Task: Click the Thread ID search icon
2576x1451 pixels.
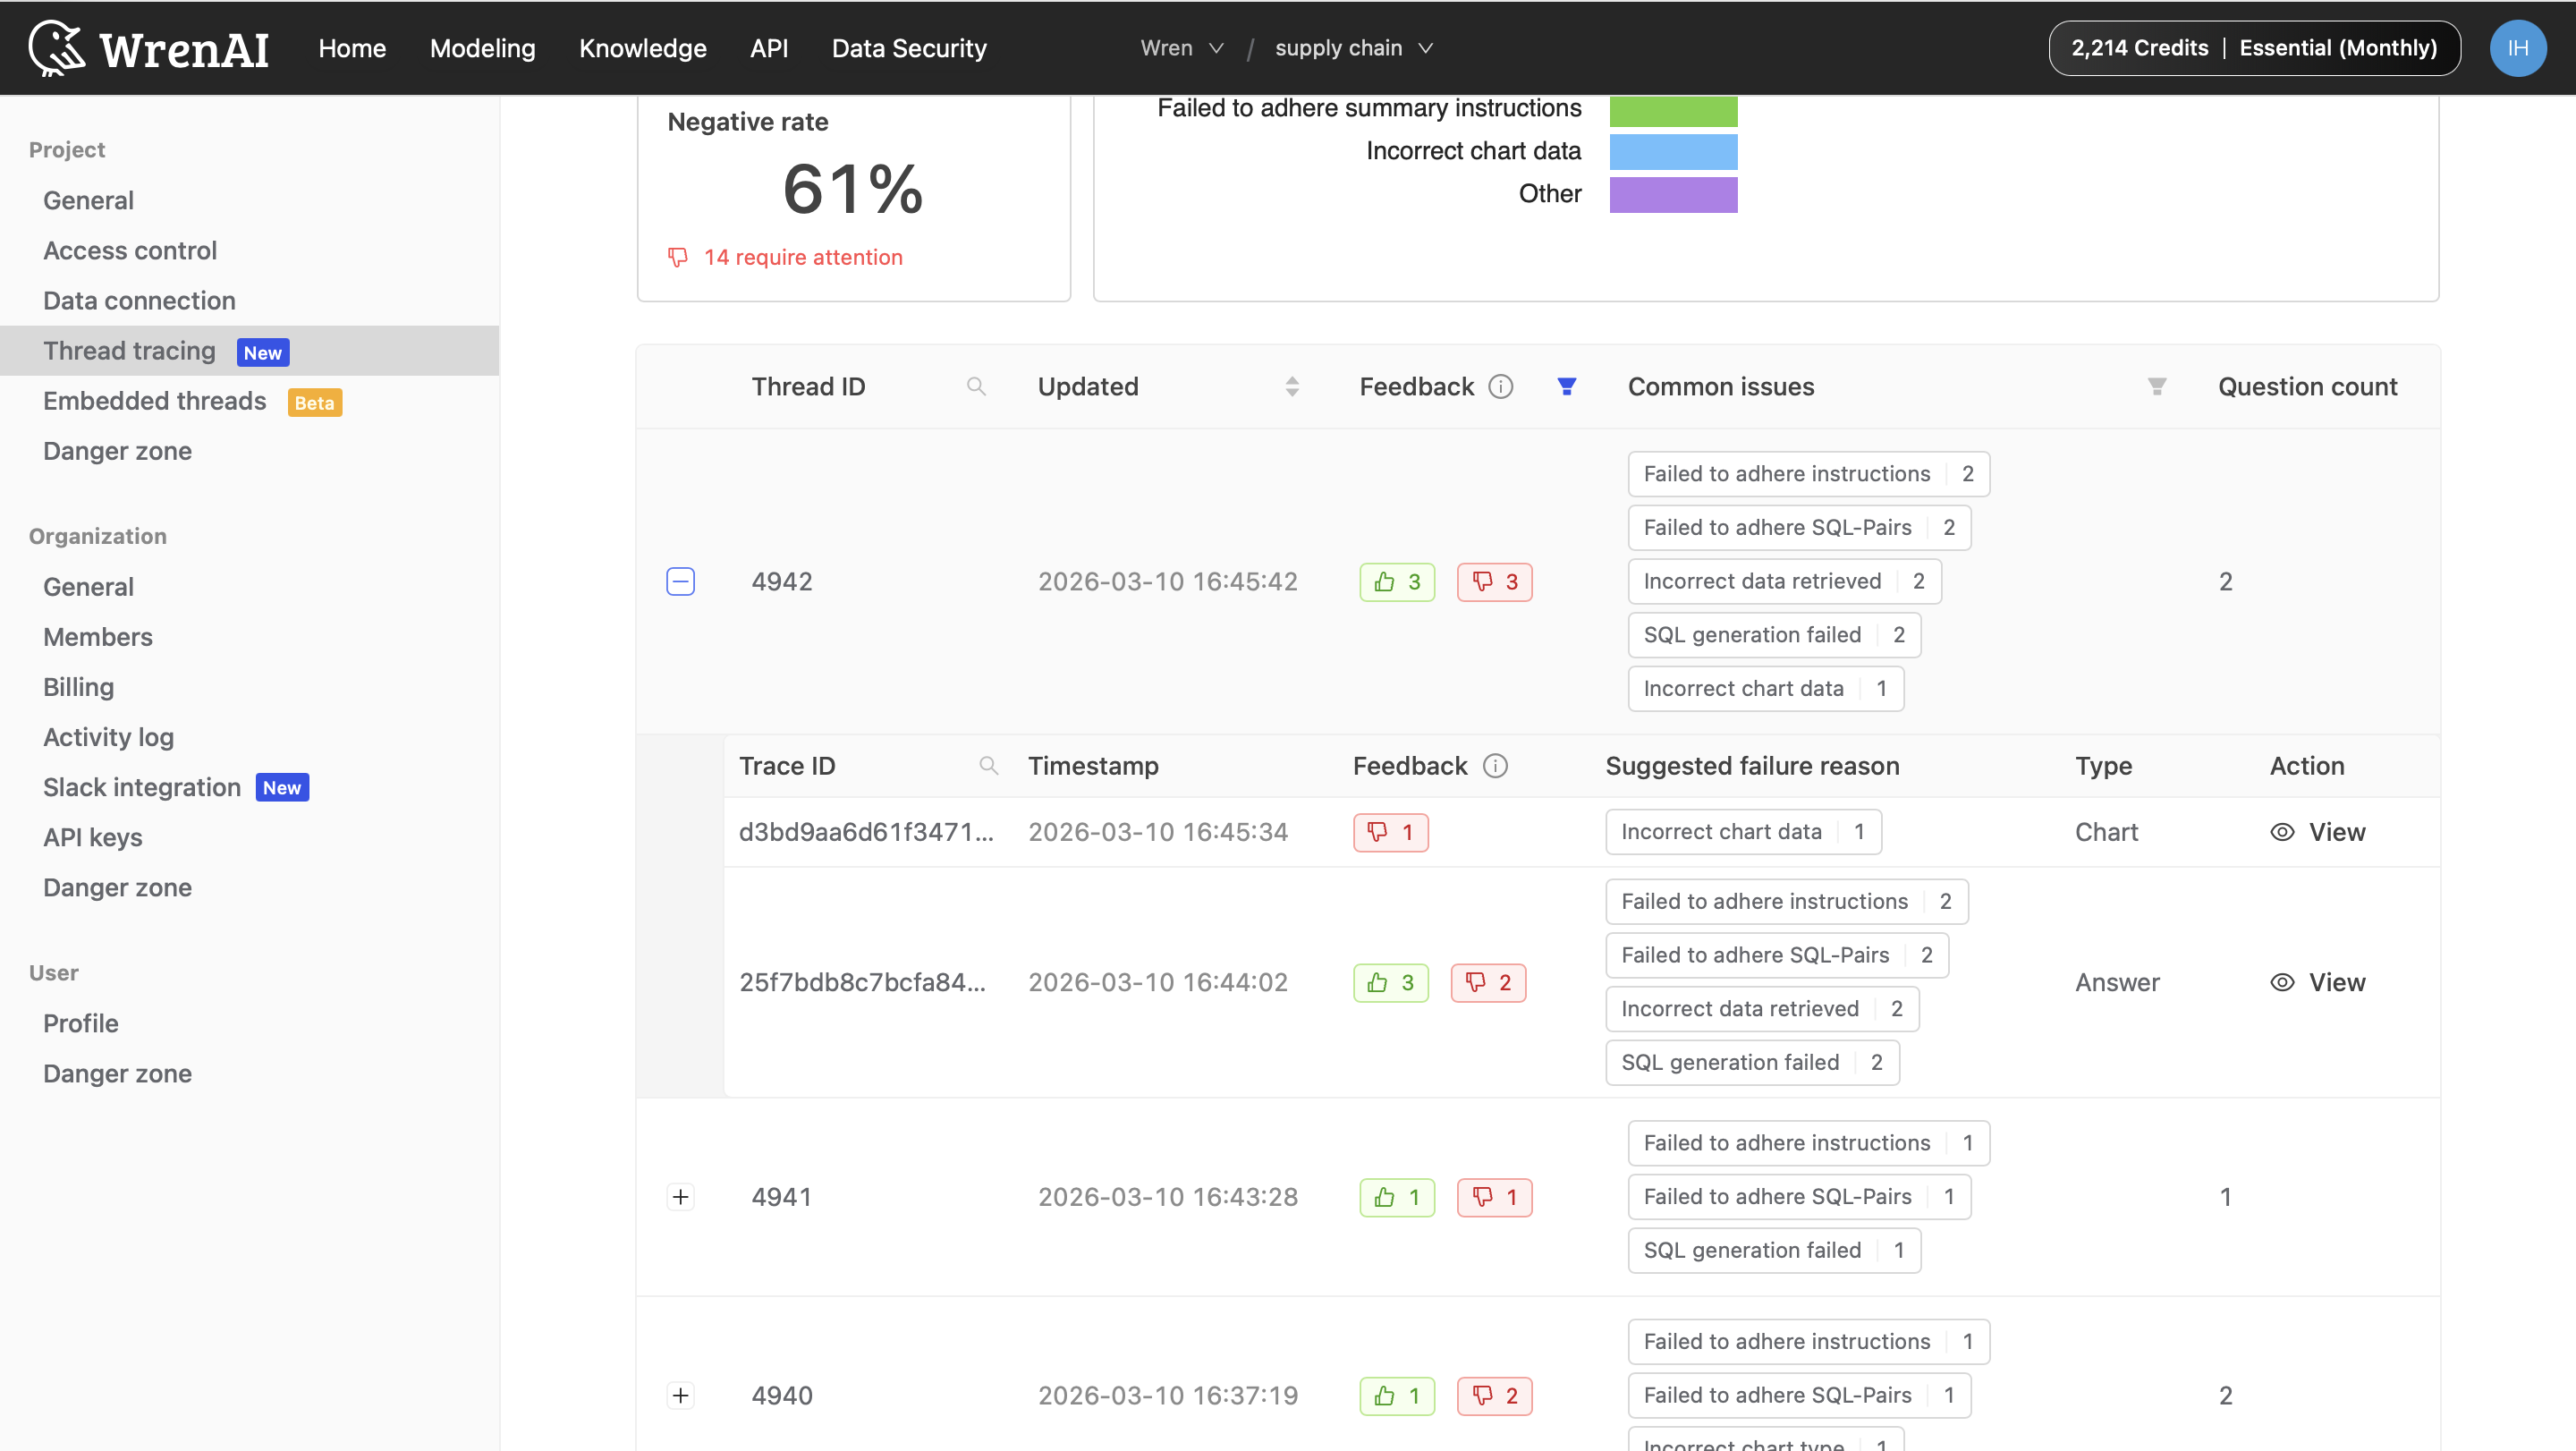Action: coord(976,387)
